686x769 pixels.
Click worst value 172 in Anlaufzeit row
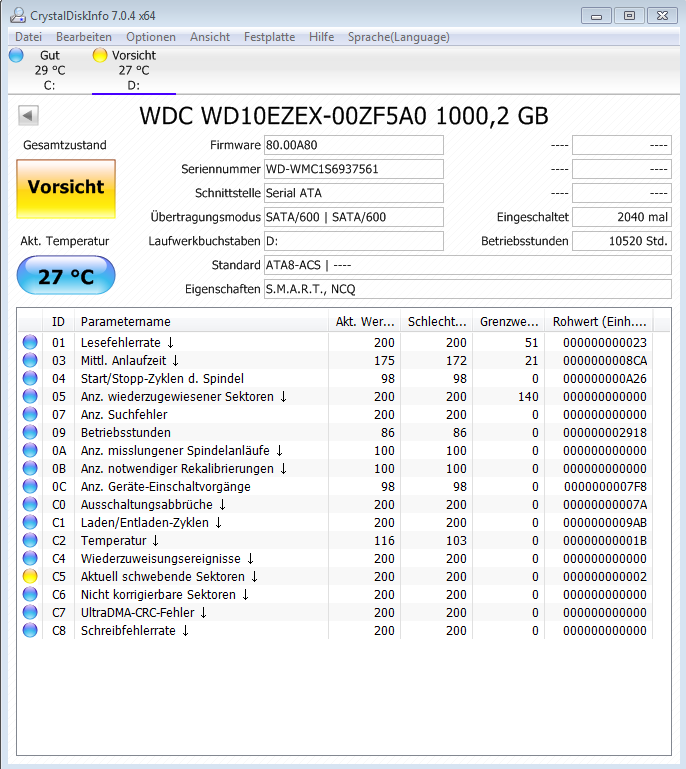(x=456, y=360)
